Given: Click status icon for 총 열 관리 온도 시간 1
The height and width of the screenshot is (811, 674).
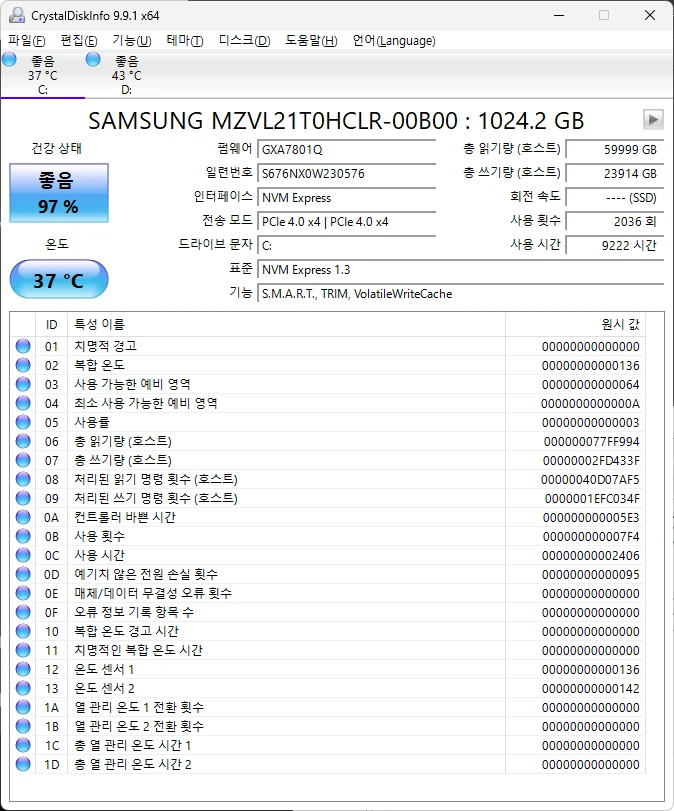Looking at the screenshot, I should coord(23,745).
